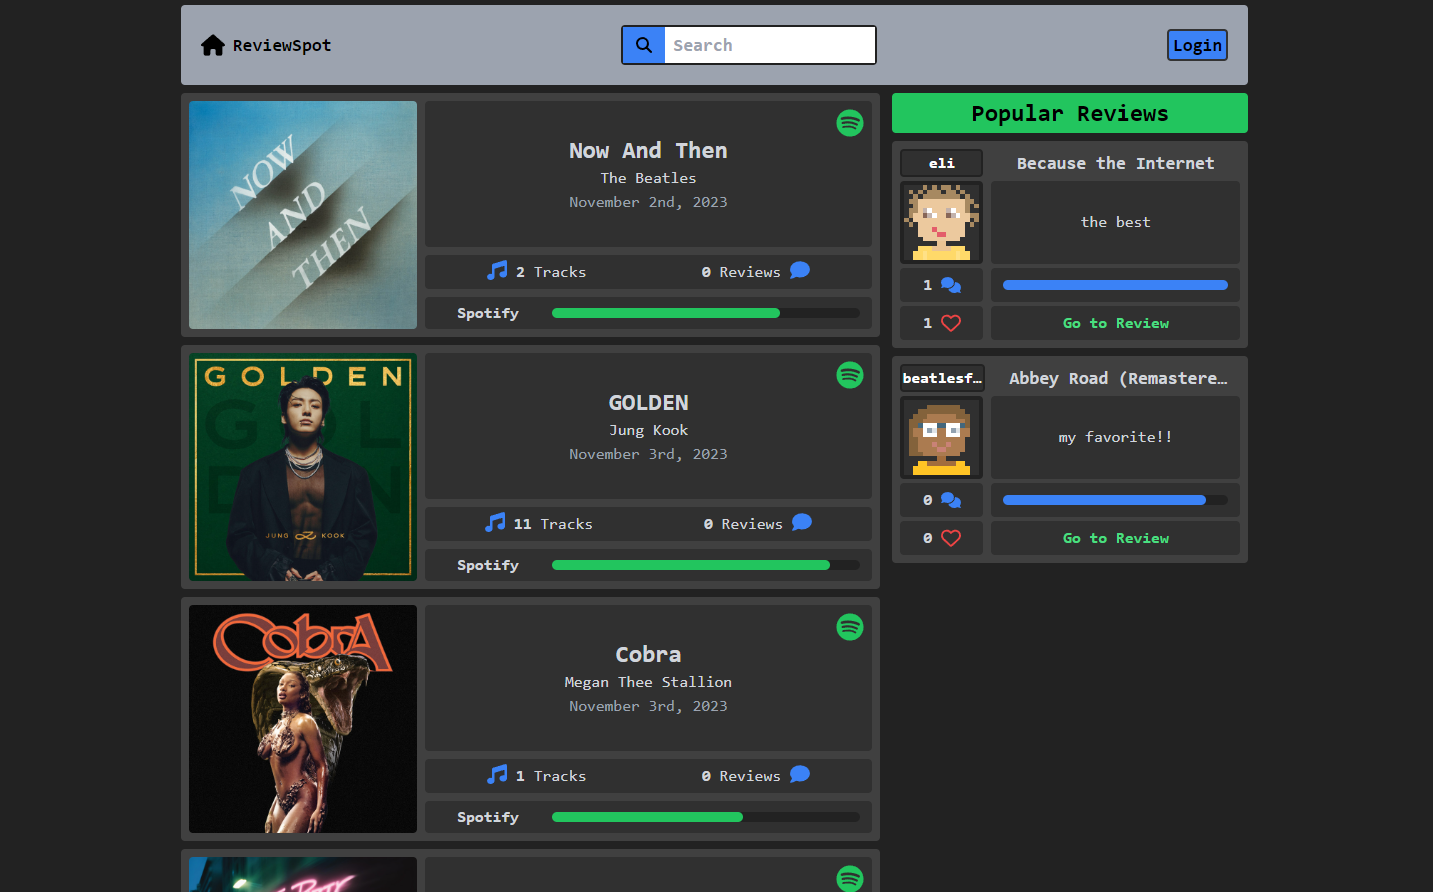Like eli's review with the heart icon
Viewport: 1433px width, 892px height.
pyautogui.click(x=951, y=323)
